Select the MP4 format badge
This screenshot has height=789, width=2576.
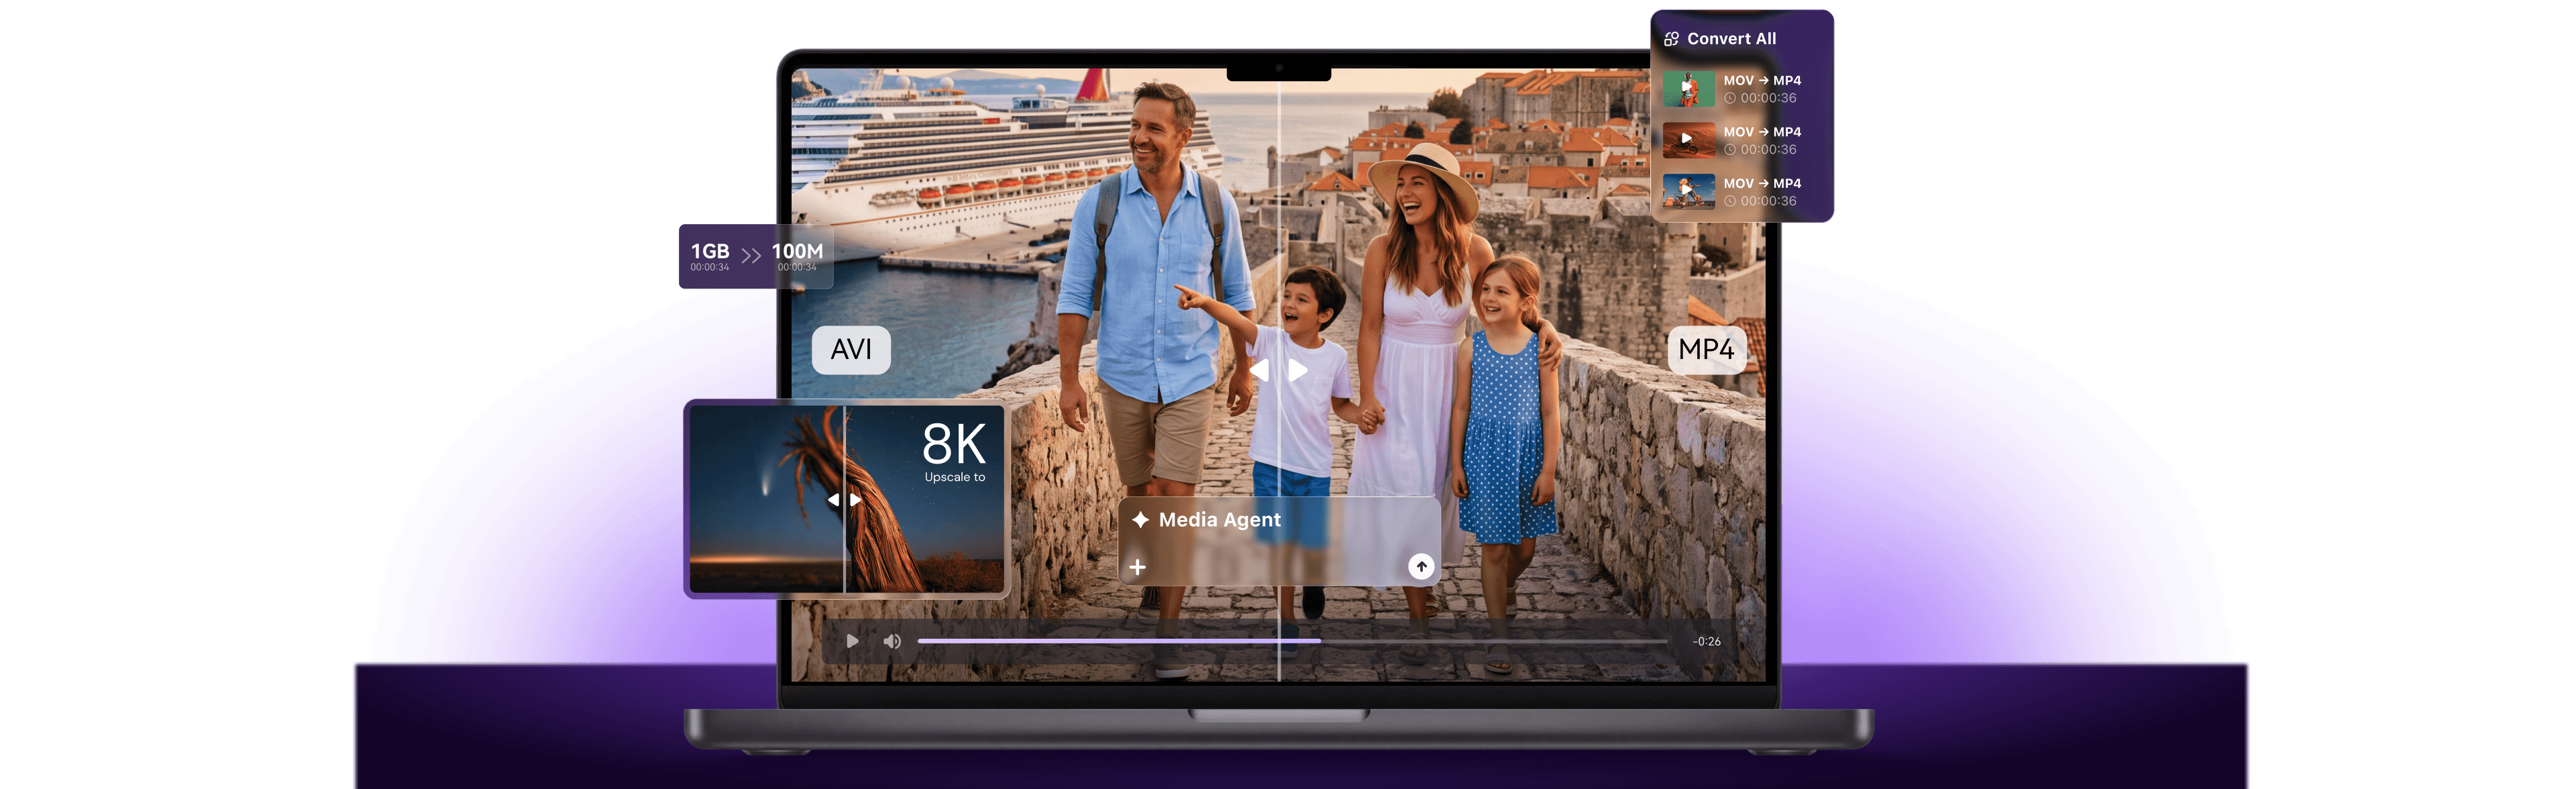1706,349
